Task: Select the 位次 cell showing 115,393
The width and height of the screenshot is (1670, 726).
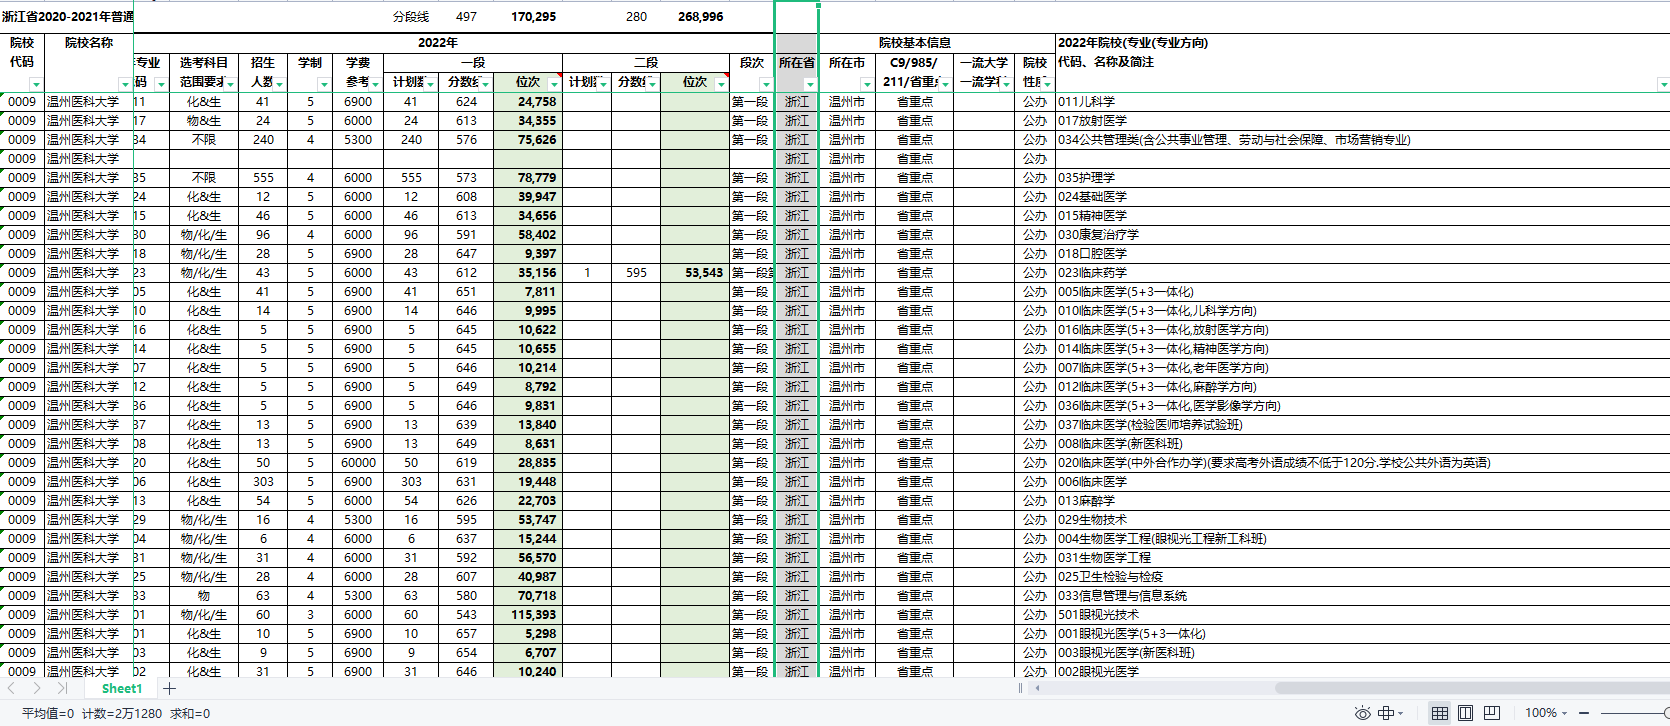Action: 528,615
